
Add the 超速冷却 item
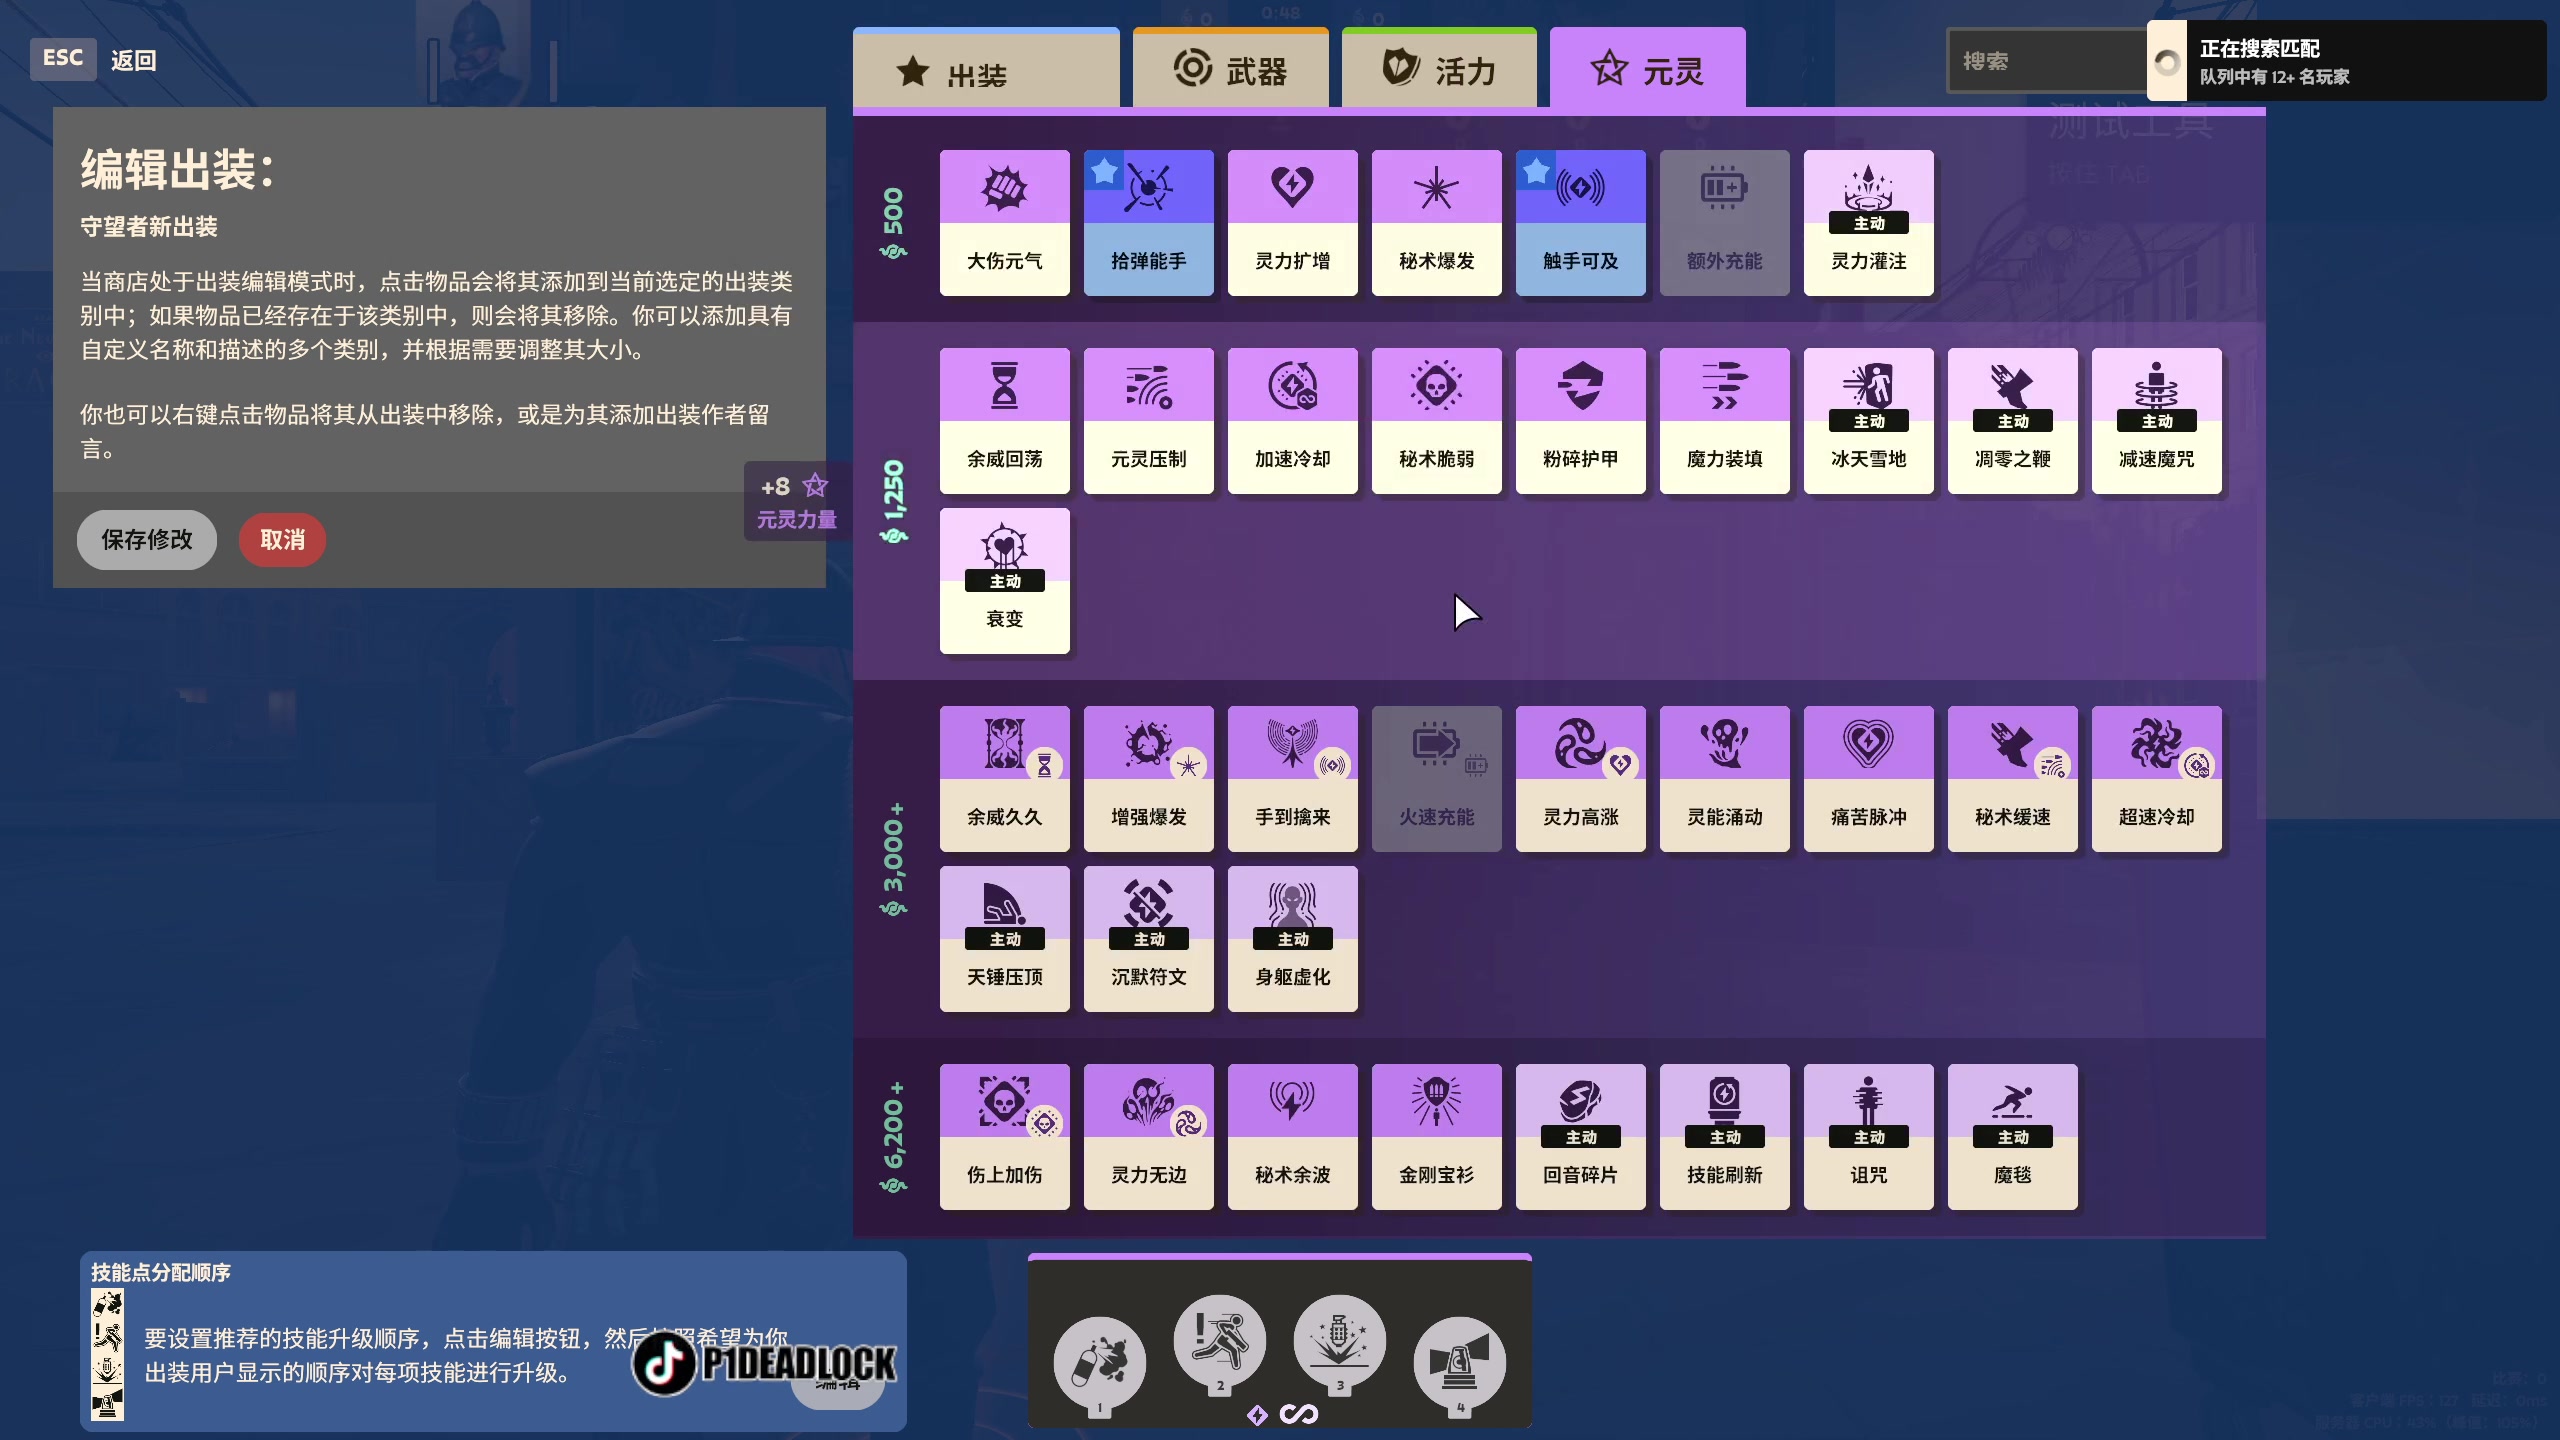[2156, 778]
